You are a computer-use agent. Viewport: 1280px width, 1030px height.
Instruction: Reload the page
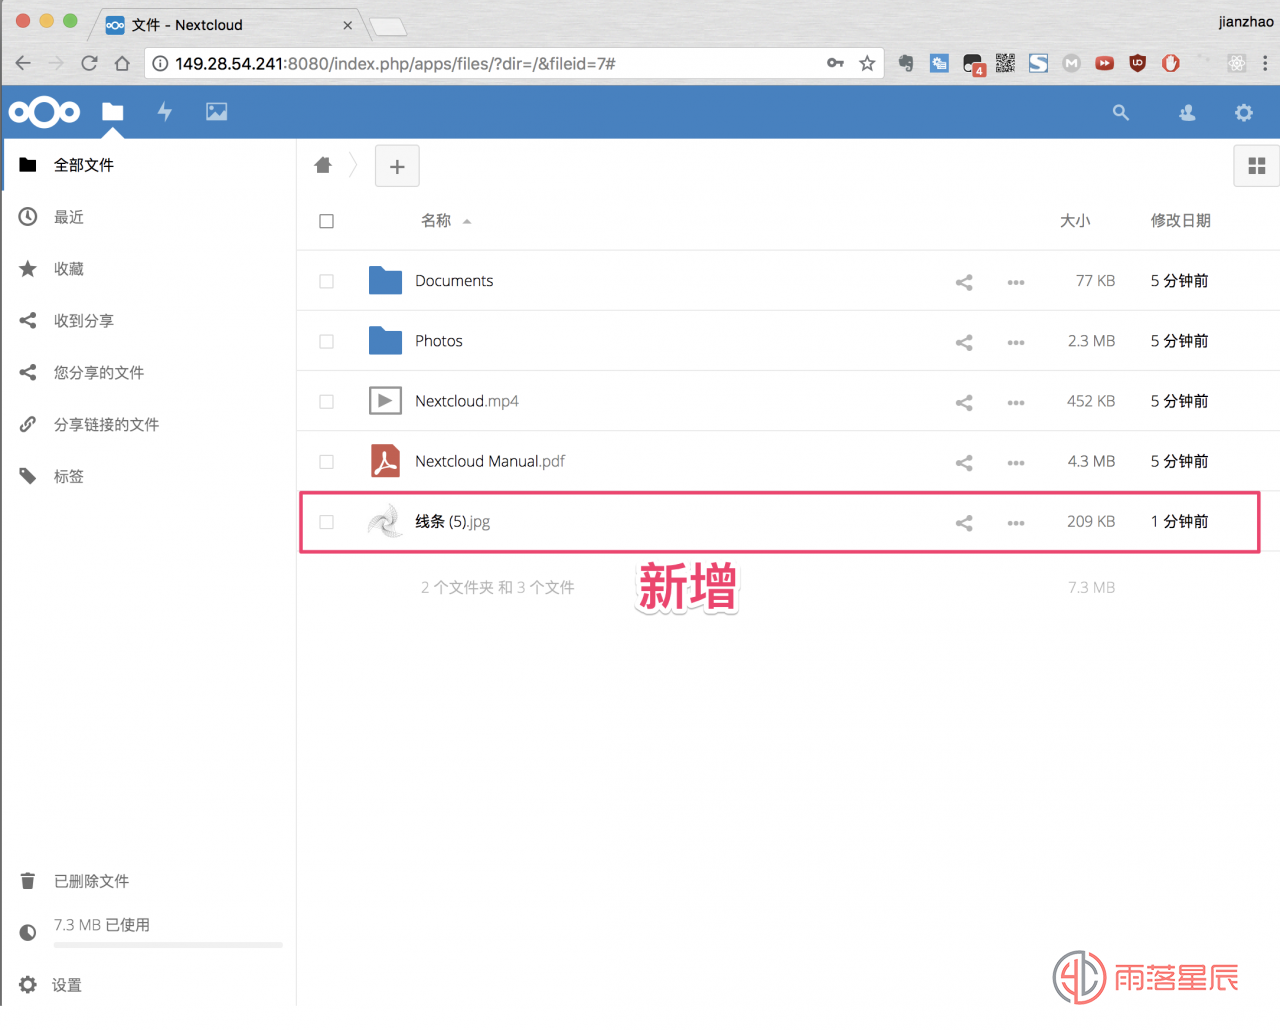pos(89,63)
